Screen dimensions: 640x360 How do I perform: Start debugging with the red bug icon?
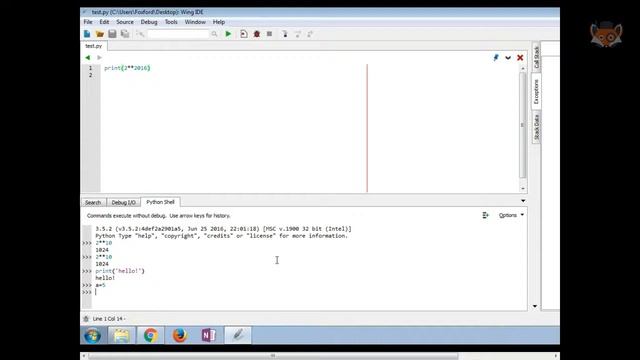(257, 34)
